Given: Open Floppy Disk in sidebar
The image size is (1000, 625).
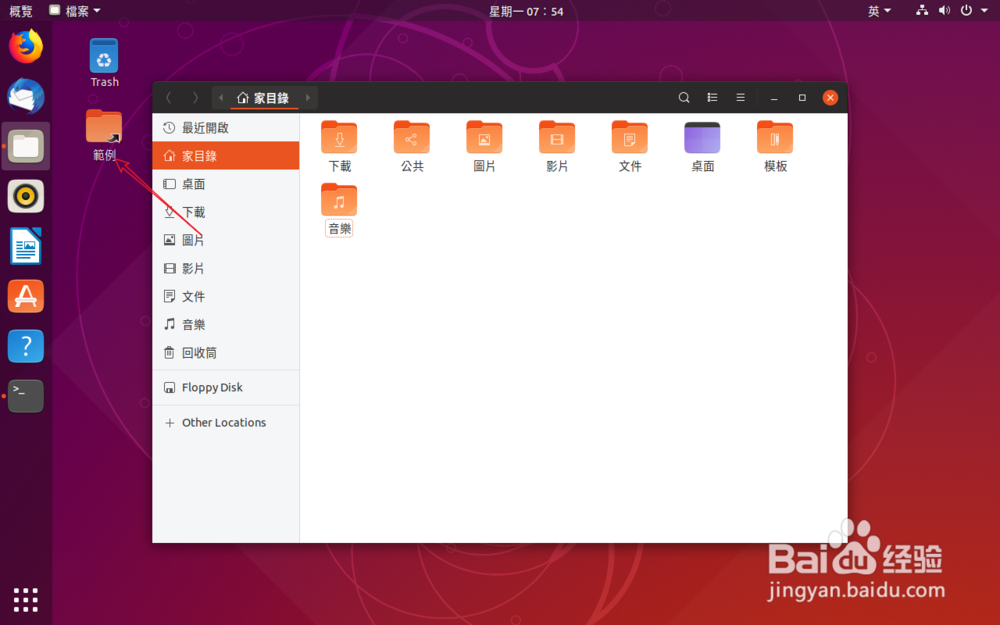Looking at the screenshot, I should [x=226, y=387].
